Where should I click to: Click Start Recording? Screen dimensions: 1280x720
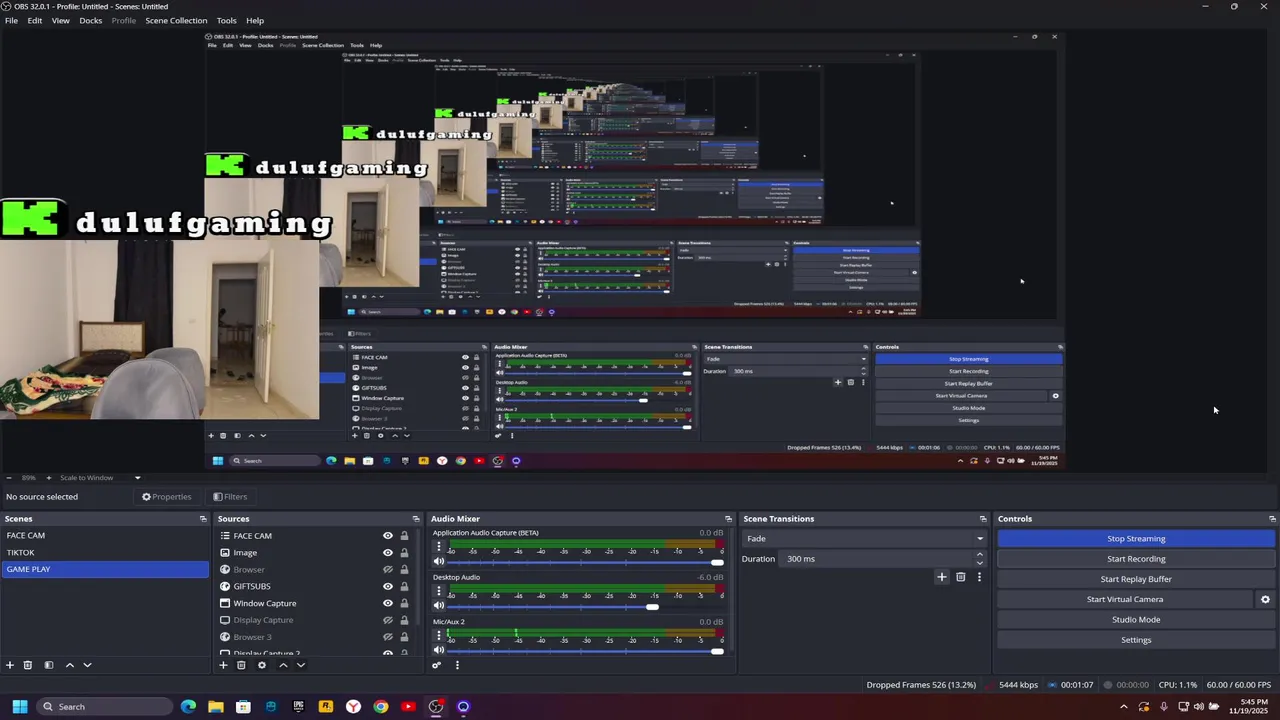pyautogui.click(x=1136, y=559)
